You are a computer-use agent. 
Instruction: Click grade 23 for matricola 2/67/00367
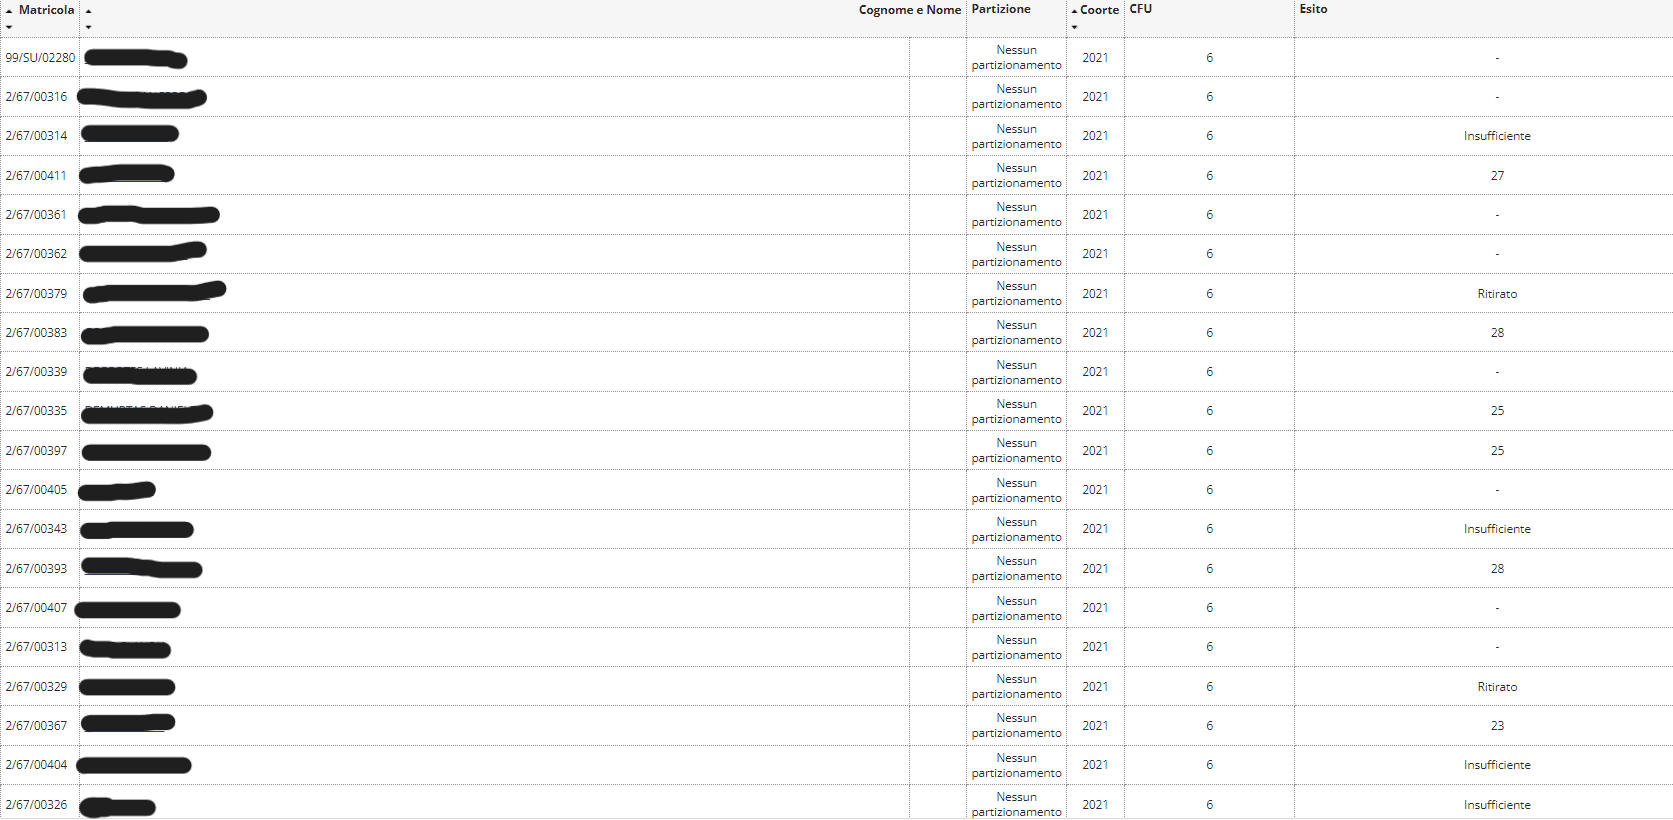click(1497, 726)
